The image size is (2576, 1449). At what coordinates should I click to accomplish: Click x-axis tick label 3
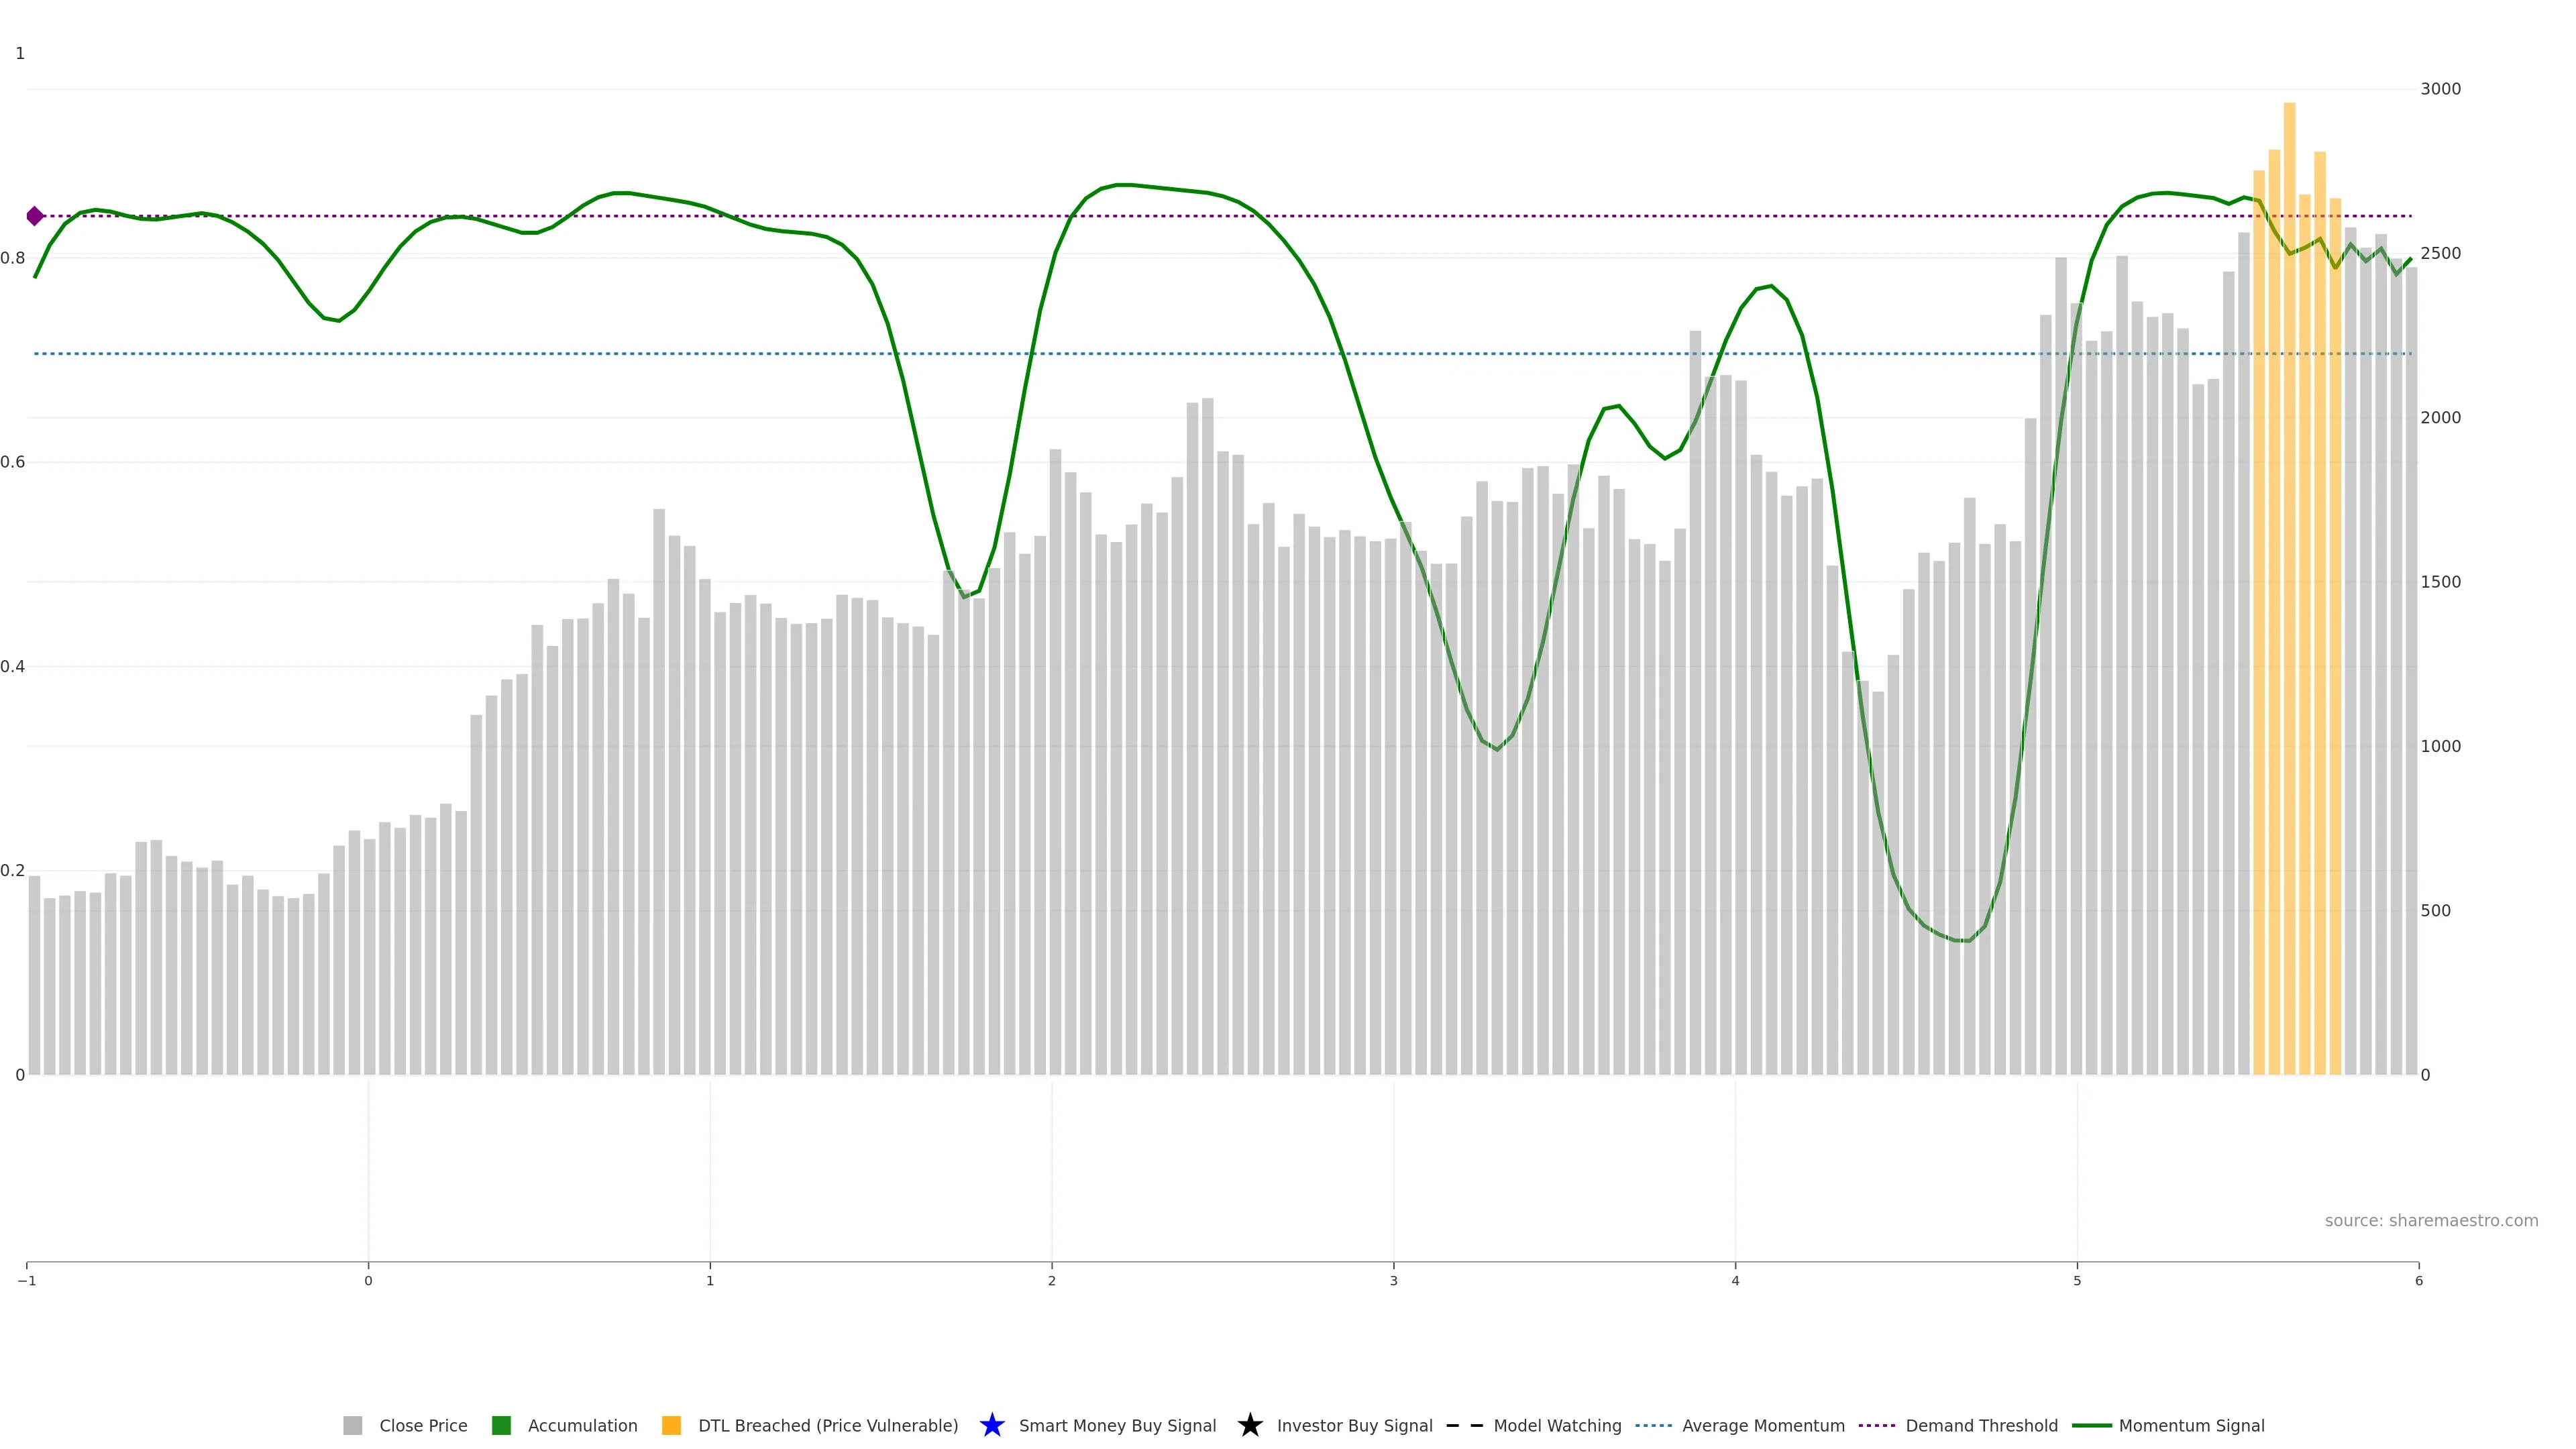tap(1393, 1281)
